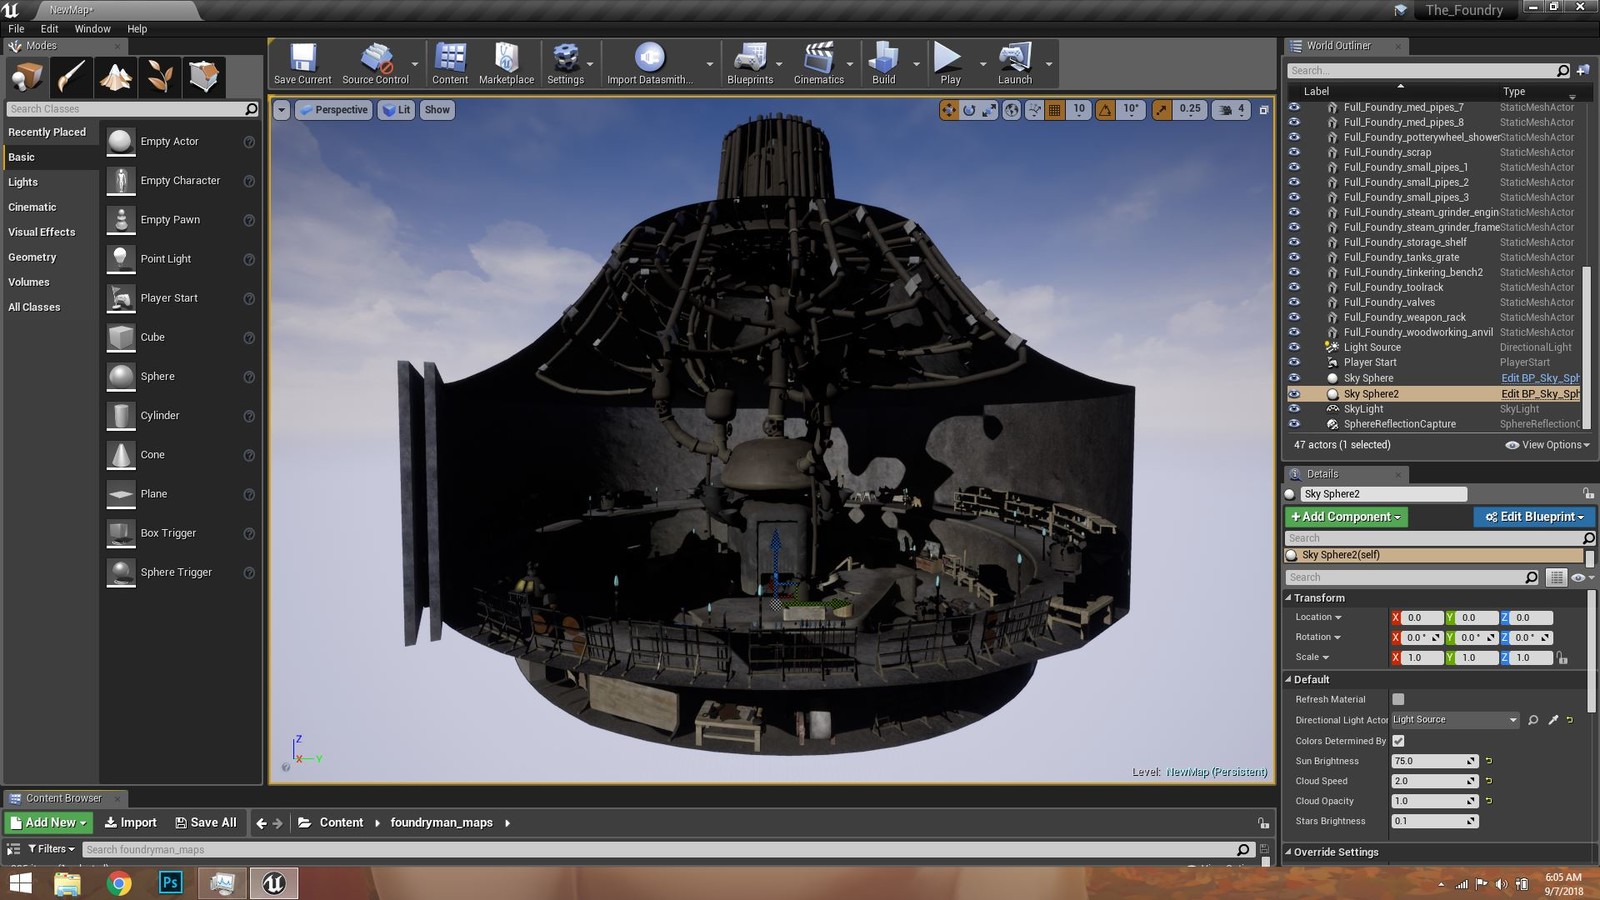Hide Sky Sphere2 with eye icon

pos(1294,394)
